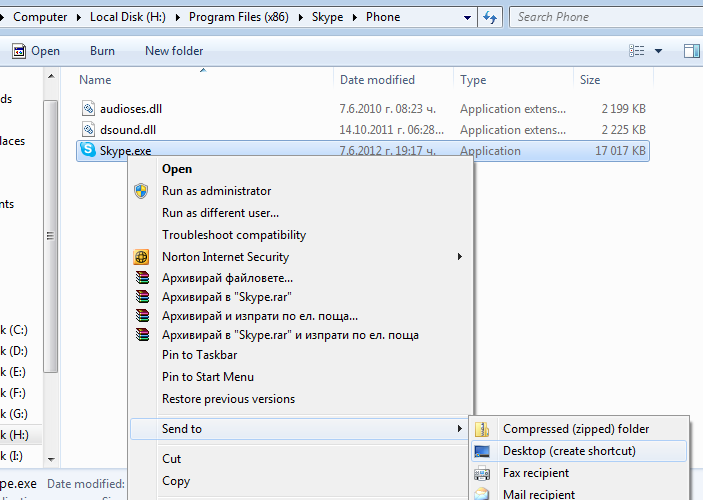Screen dimensions: 703x500
Task: Click the refresh button beside address bar
Action: [490, 17]
